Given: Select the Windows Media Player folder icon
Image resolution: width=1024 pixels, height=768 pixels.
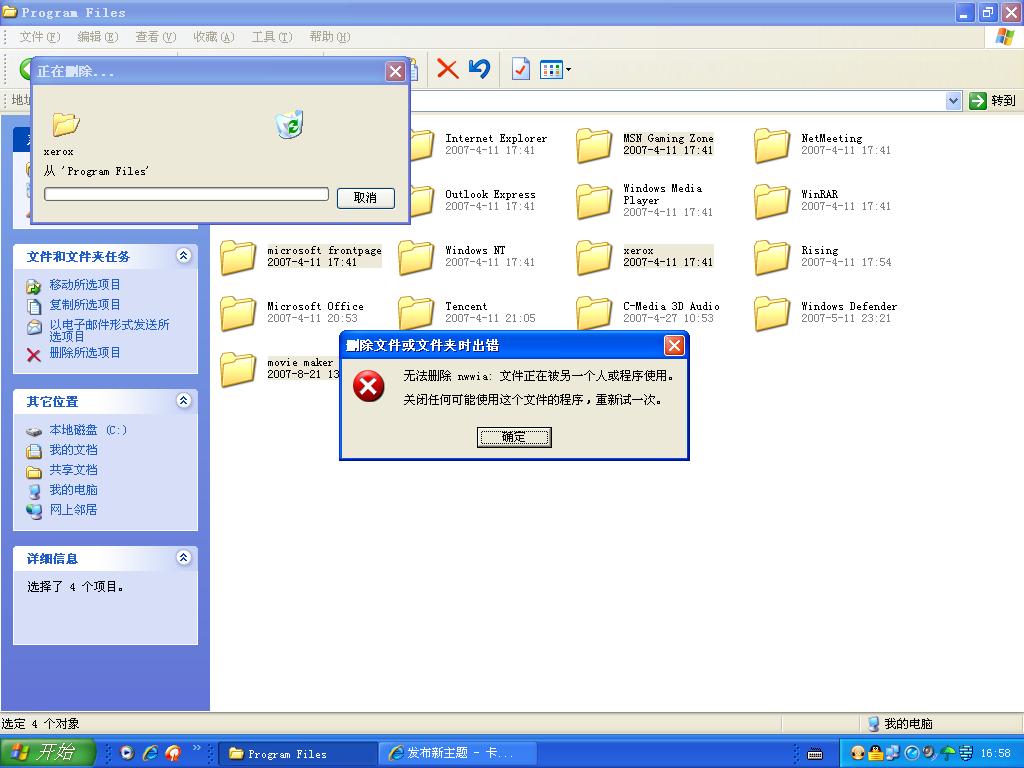Looking at the screenshot, I should click(594, 200).
